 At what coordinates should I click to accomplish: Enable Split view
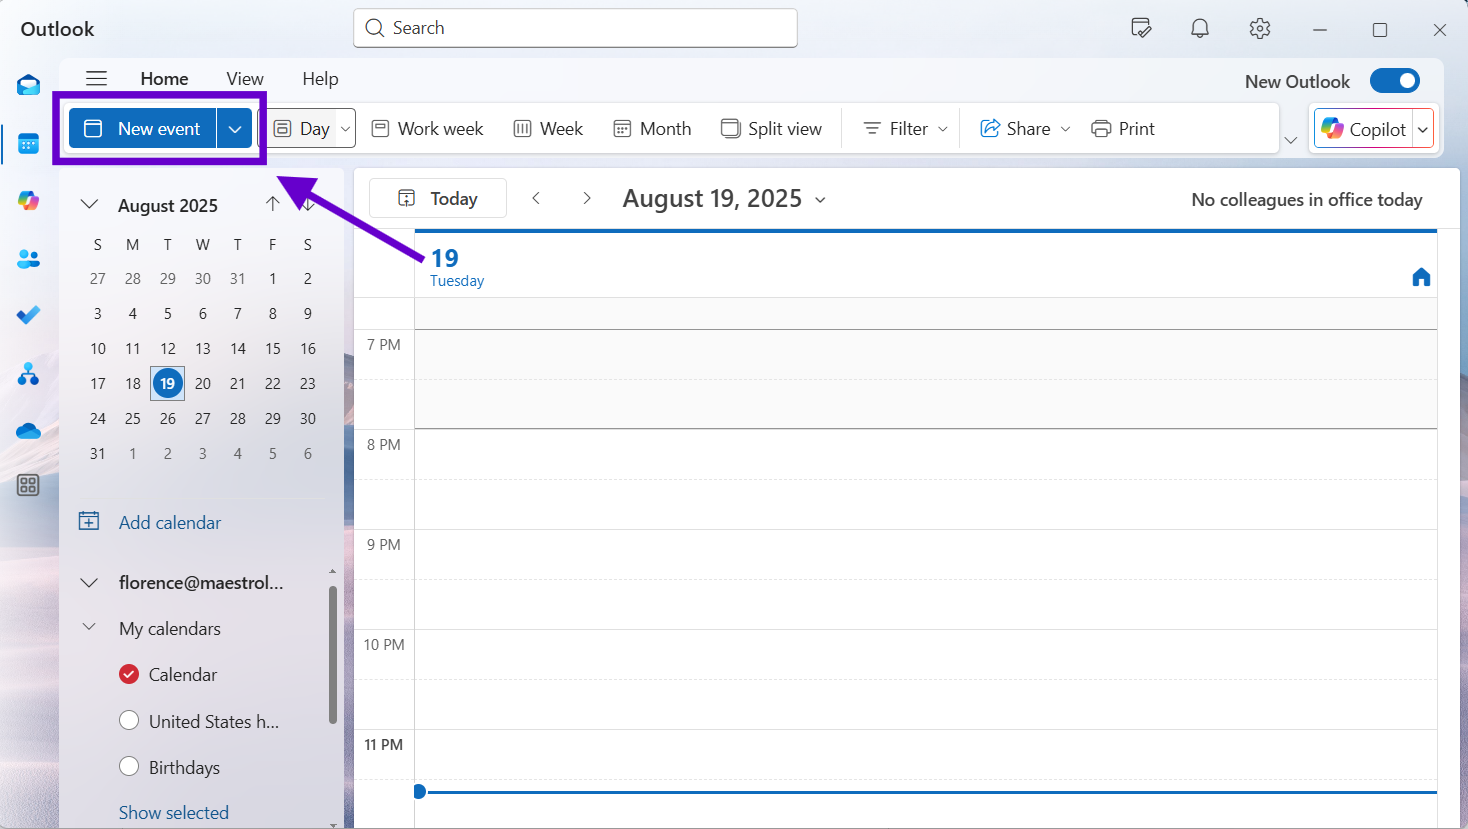tap(771, 128)
